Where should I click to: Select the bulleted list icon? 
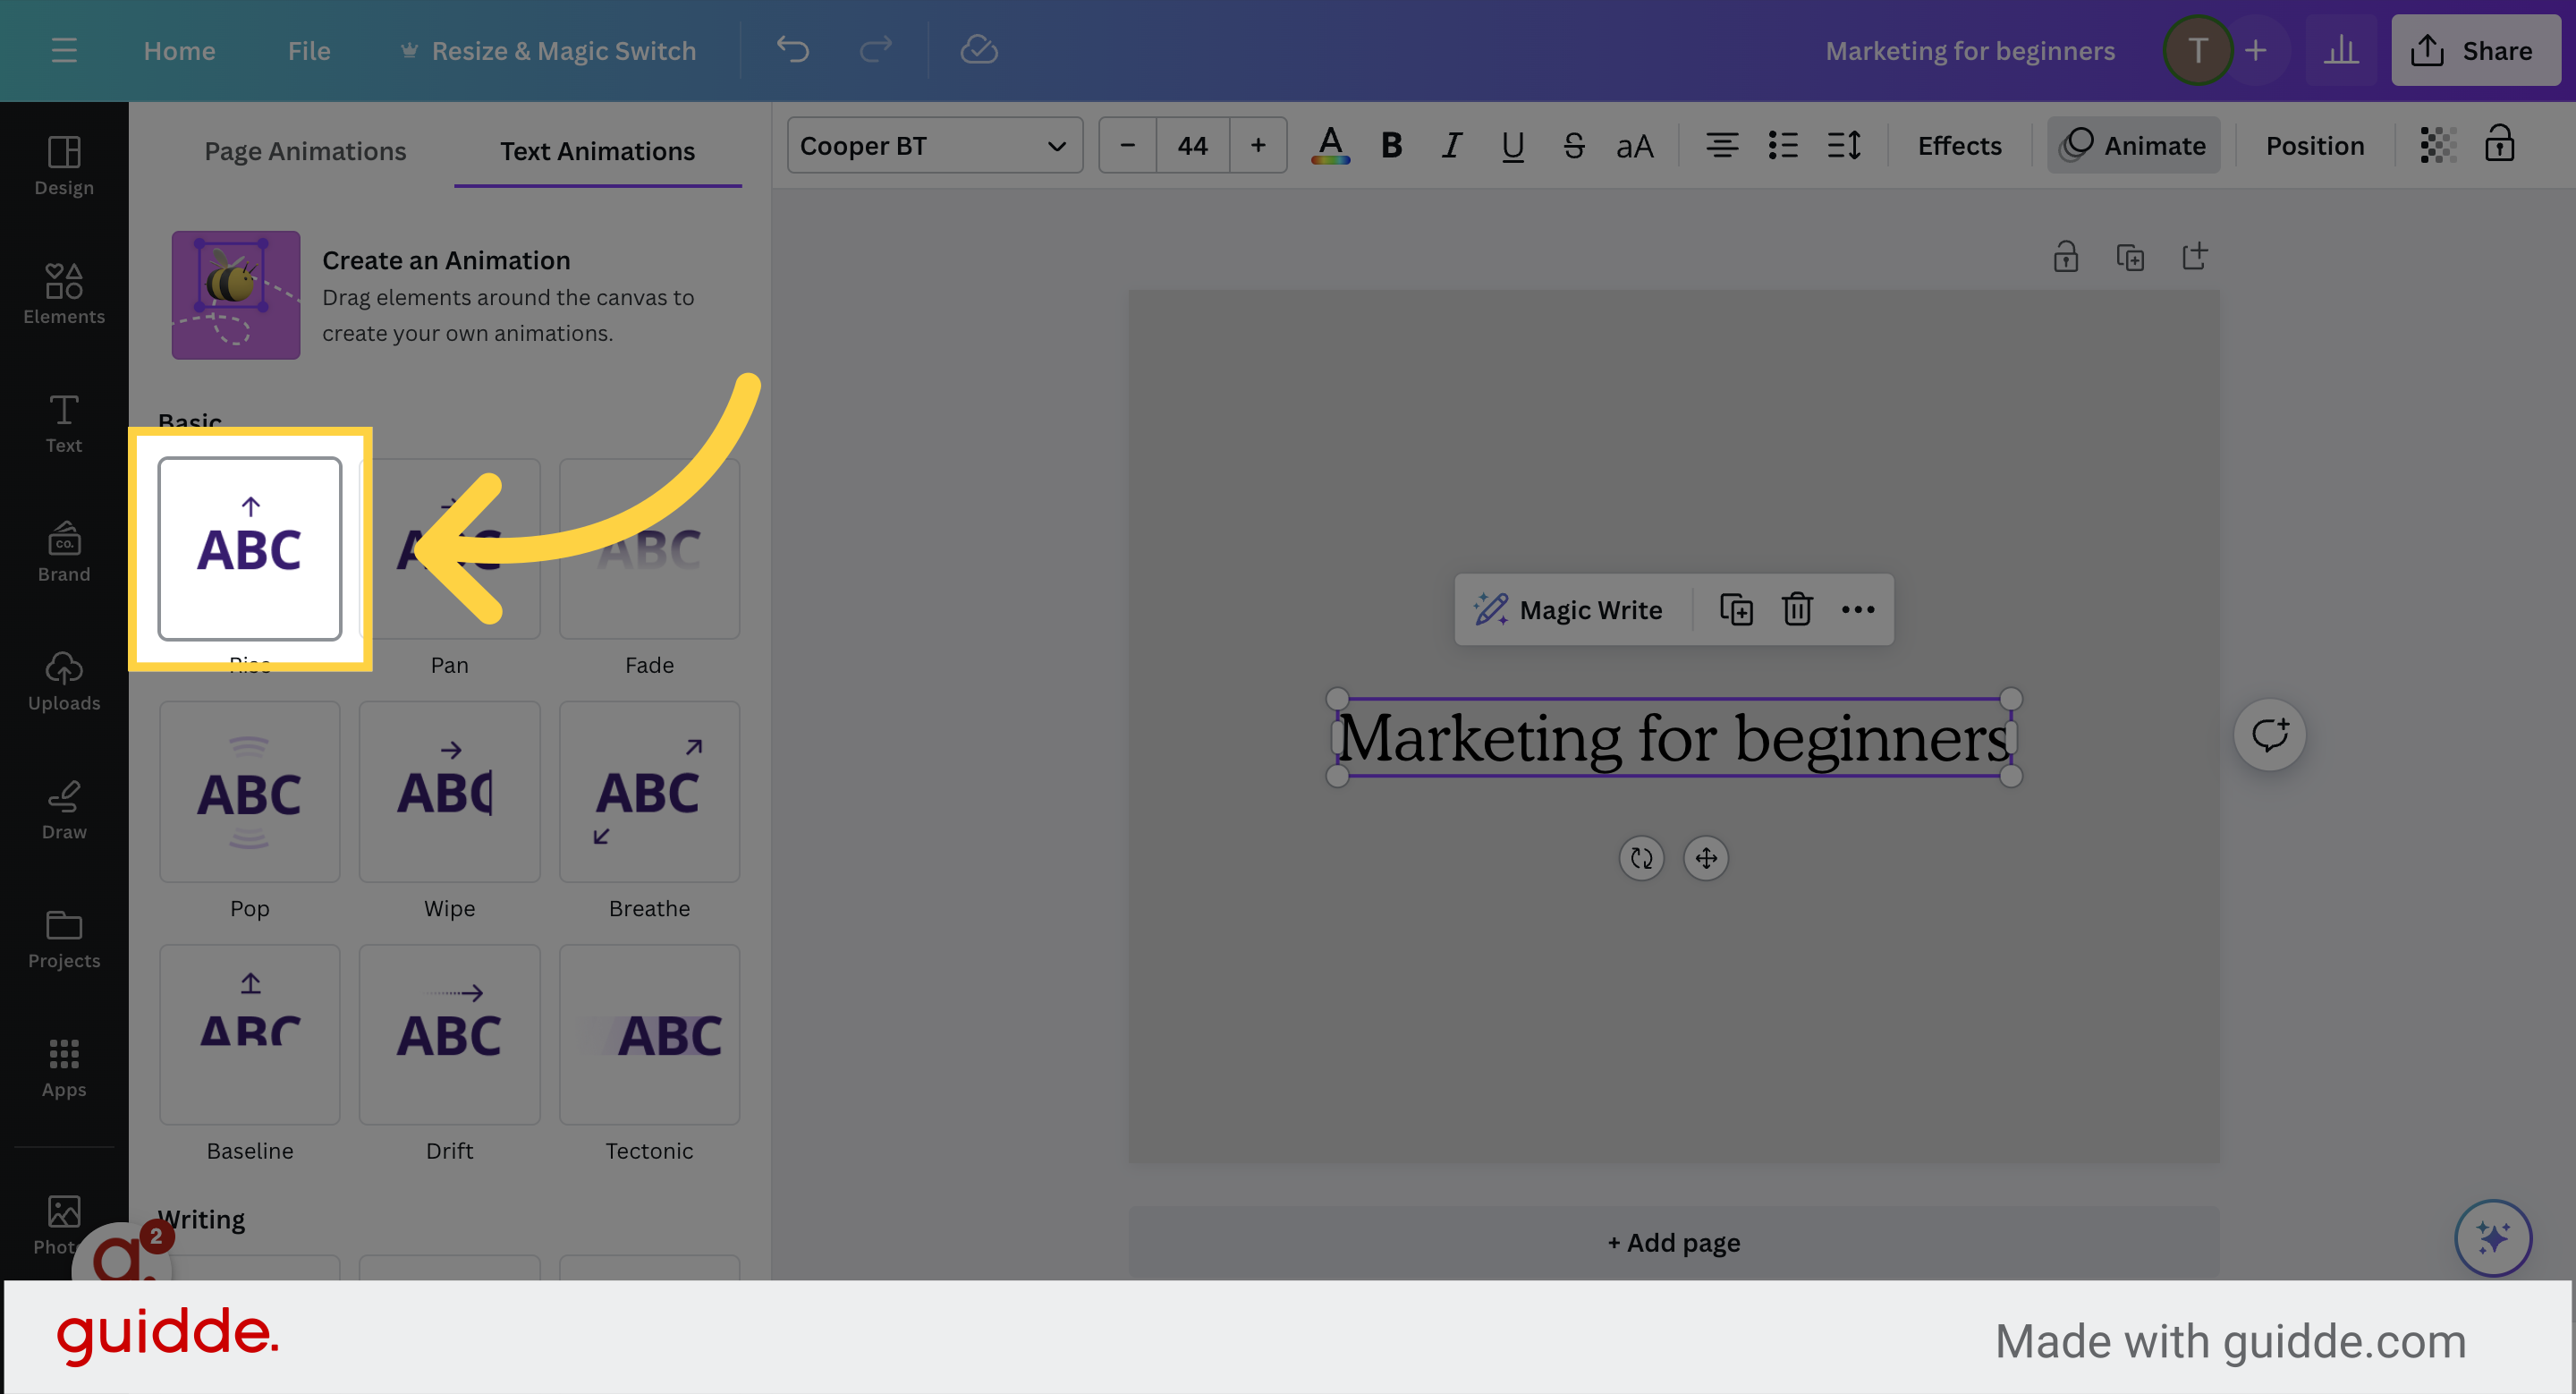(x=1783, y=145)
